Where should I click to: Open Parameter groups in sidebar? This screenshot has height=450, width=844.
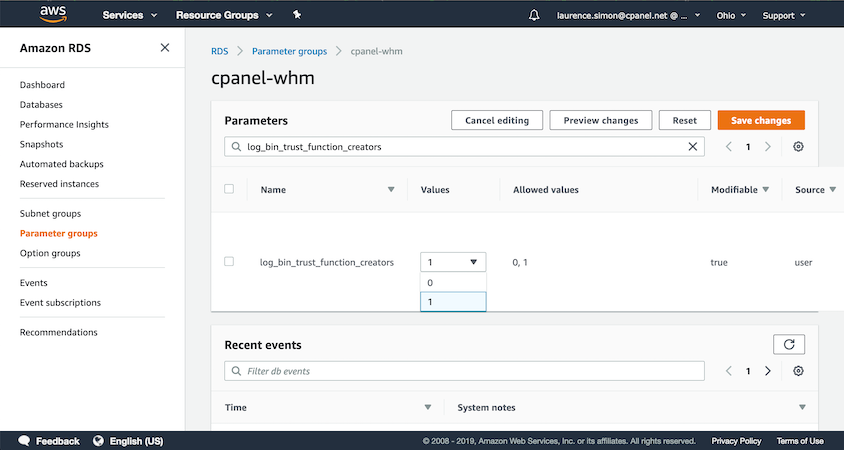59,234
